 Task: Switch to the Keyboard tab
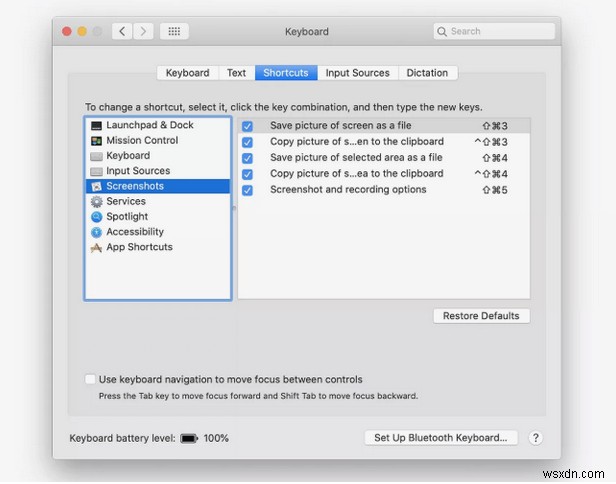pos(187,73)
